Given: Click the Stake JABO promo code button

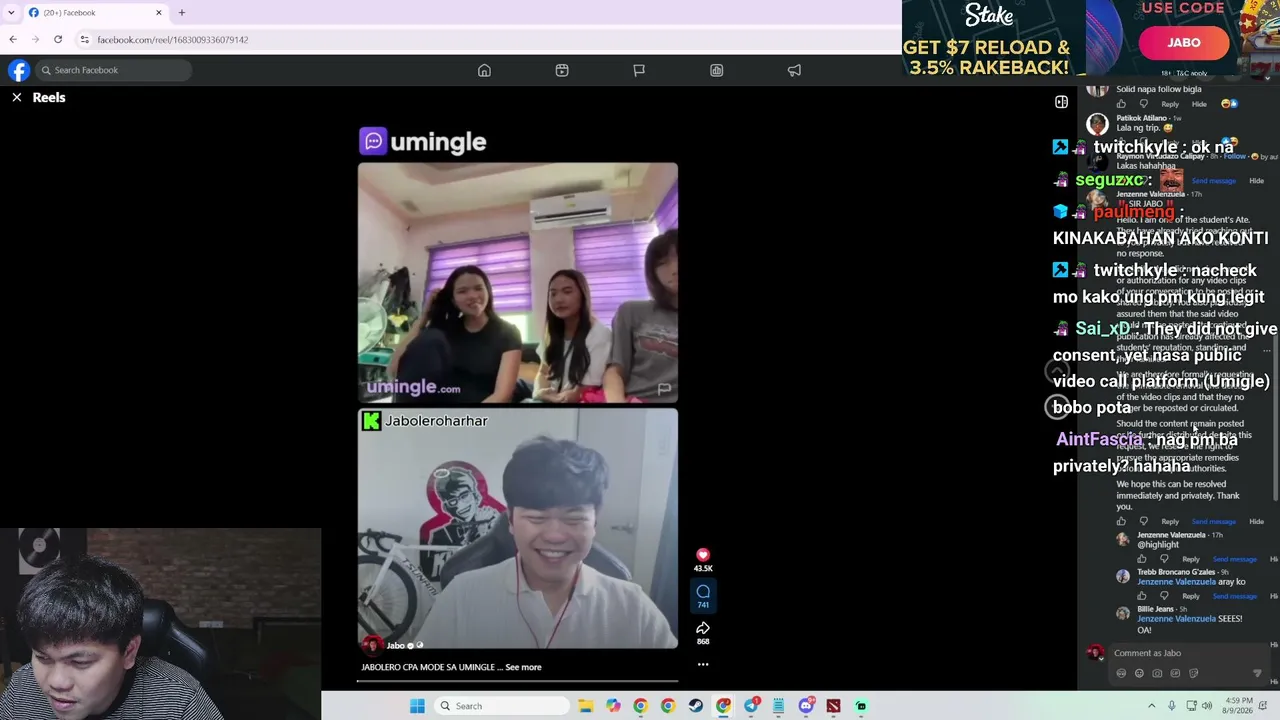Looking at the screenshot, I should [1184, 42].
